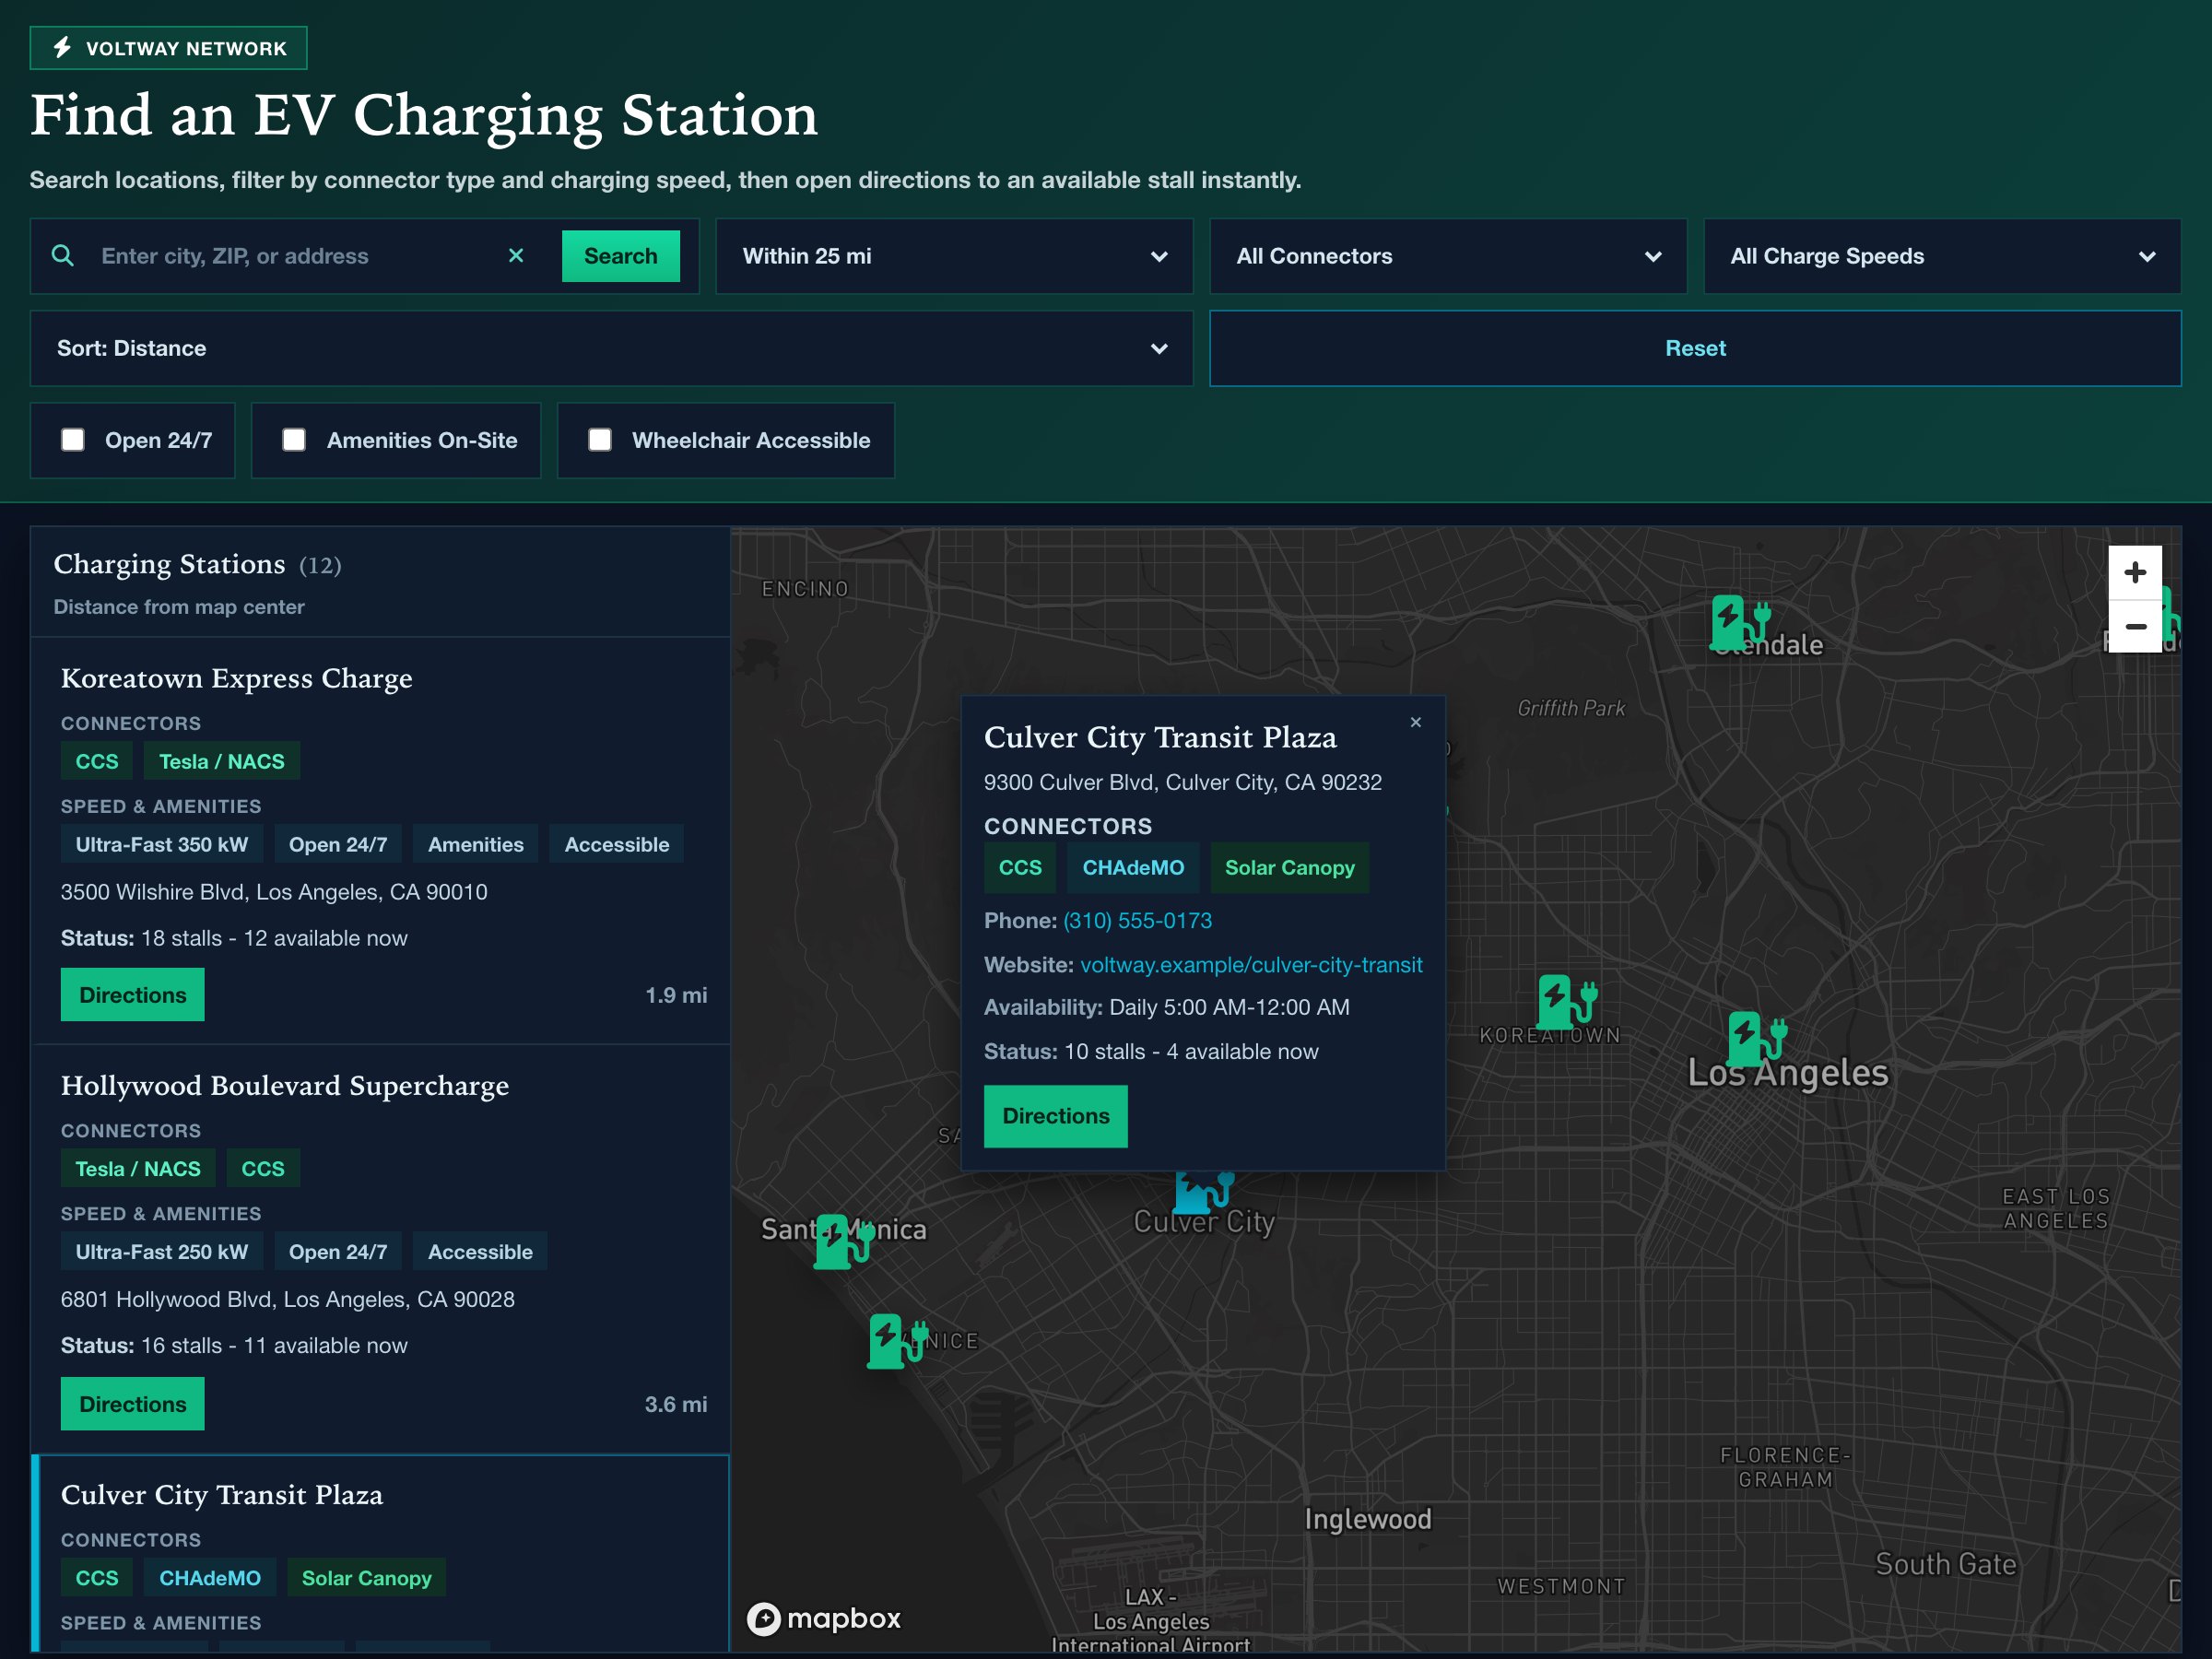Image resolution: width=2212 pixels, height=1659 pixels.
Task: Open the All Connectors dropdown
Action: click(x=1448, y=256)
